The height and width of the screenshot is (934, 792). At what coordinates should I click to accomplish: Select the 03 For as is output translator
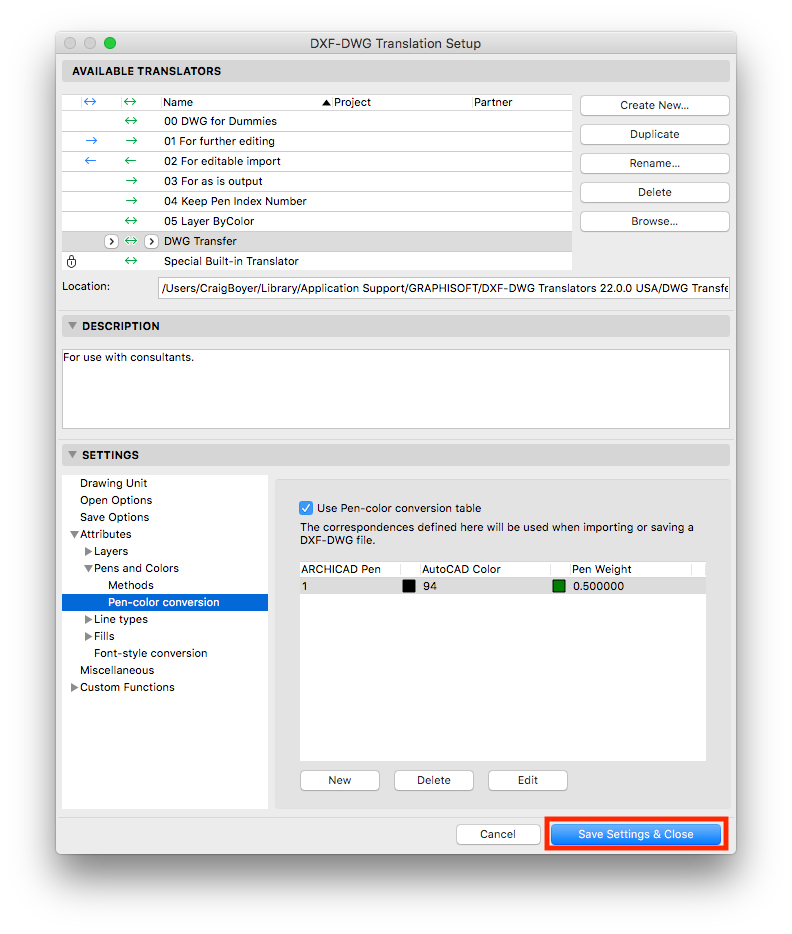(x=317, y=181)
